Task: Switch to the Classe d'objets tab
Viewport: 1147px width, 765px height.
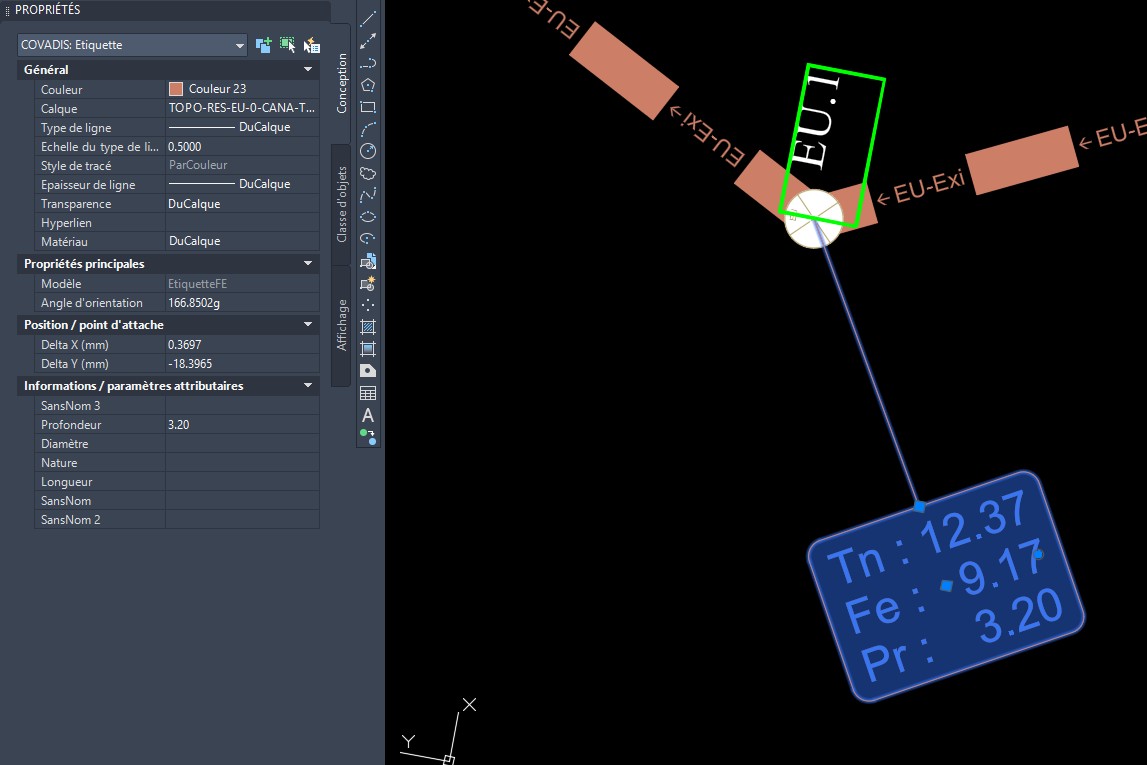Action: pos(341,203)
